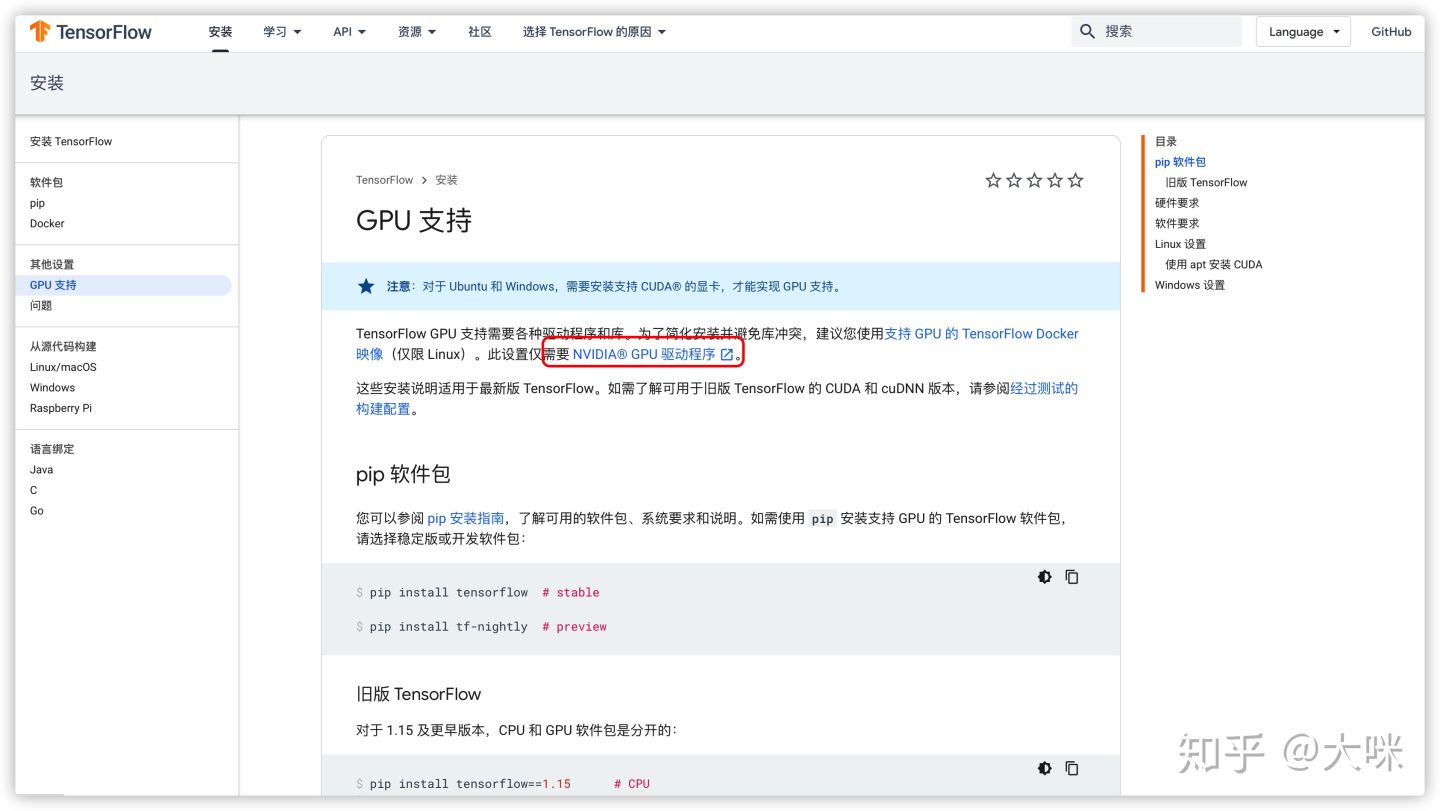
Task: Open the 社区 menu item
Action: tap(479, 31)
